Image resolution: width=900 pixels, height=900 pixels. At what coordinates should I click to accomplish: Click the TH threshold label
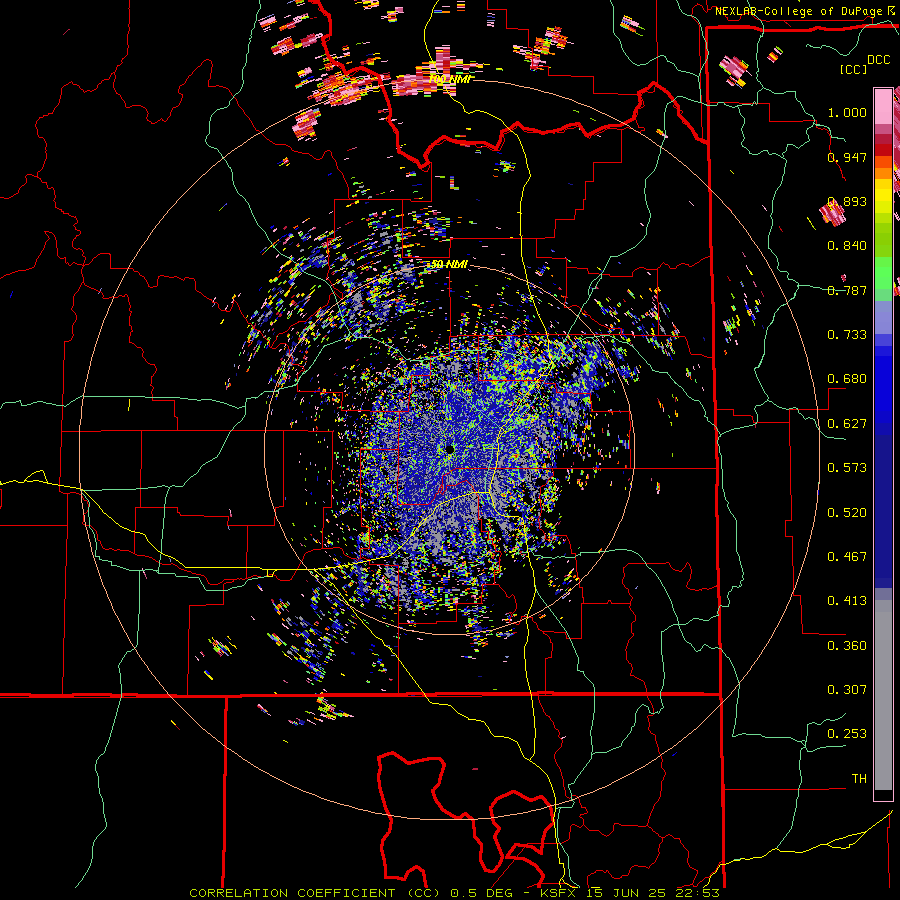[859, 778]
